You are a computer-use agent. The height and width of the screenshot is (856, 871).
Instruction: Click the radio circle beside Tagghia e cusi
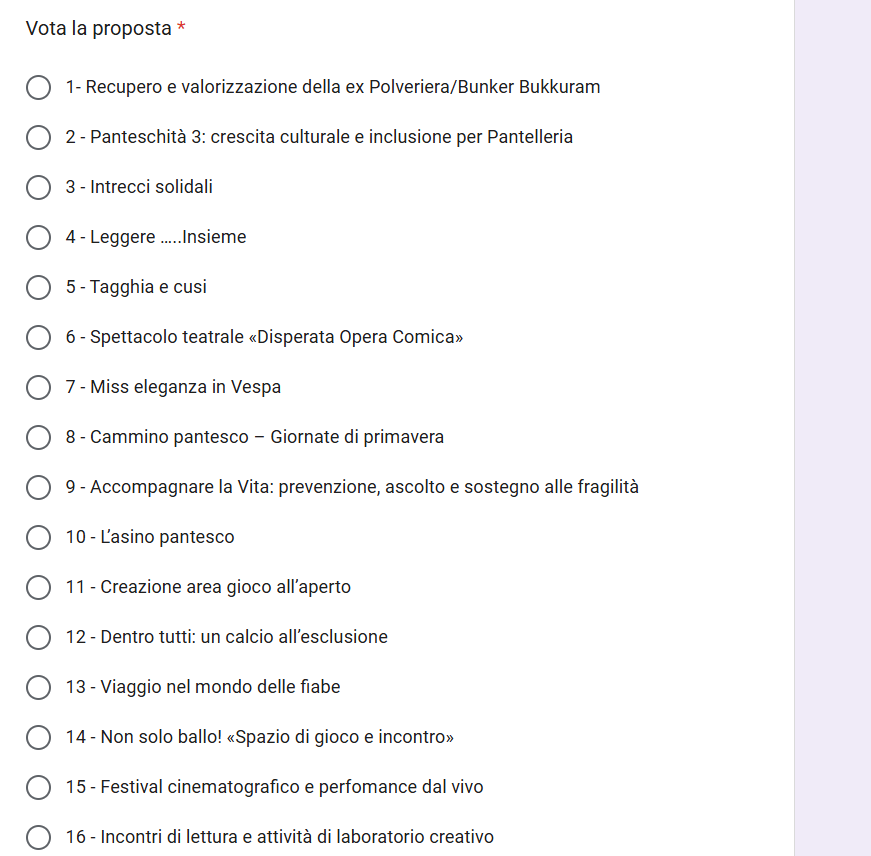coord(38,287)
